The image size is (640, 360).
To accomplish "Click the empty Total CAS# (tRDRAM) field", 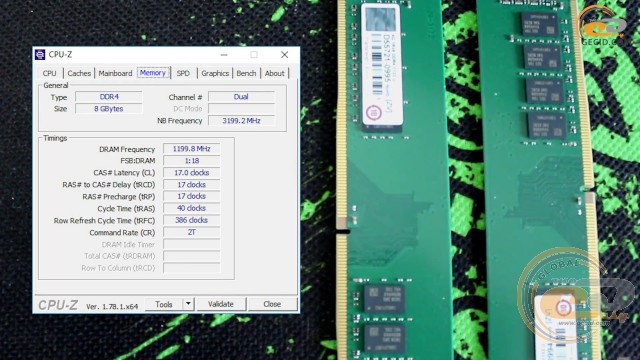I will pos(191,256).
